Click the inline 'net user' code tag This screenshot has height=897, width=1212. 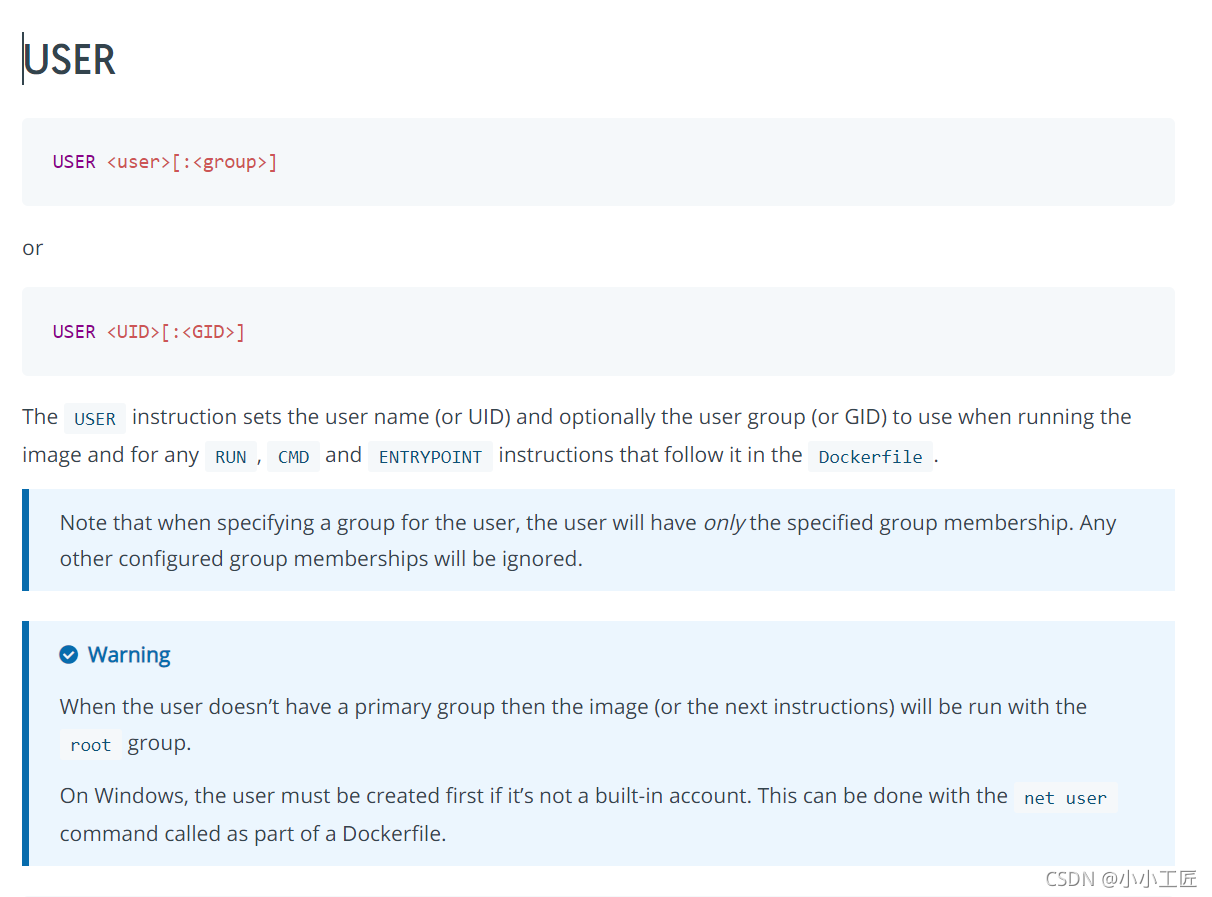click(1065, 798)
